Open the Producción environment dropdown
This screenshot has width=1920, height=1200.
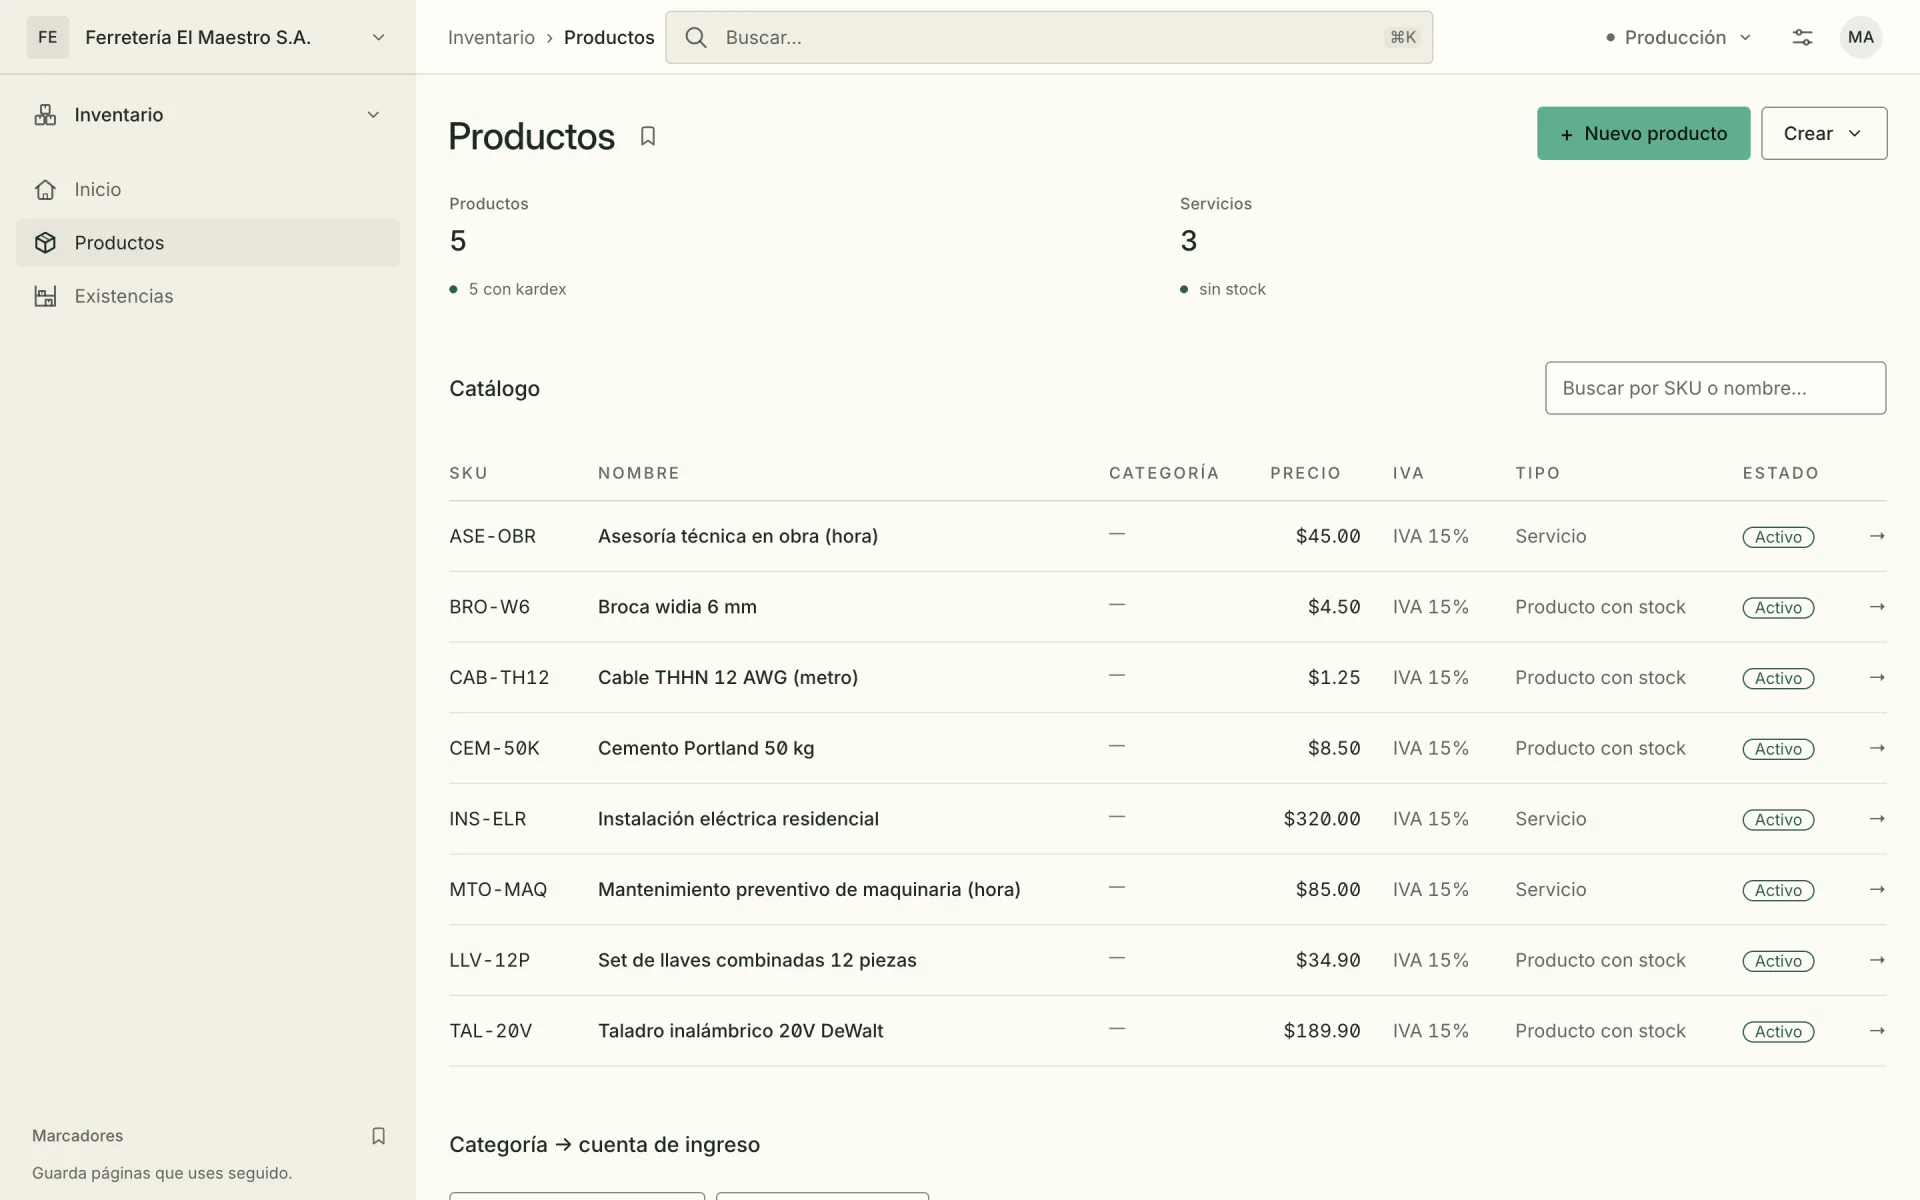(1679, 37)
